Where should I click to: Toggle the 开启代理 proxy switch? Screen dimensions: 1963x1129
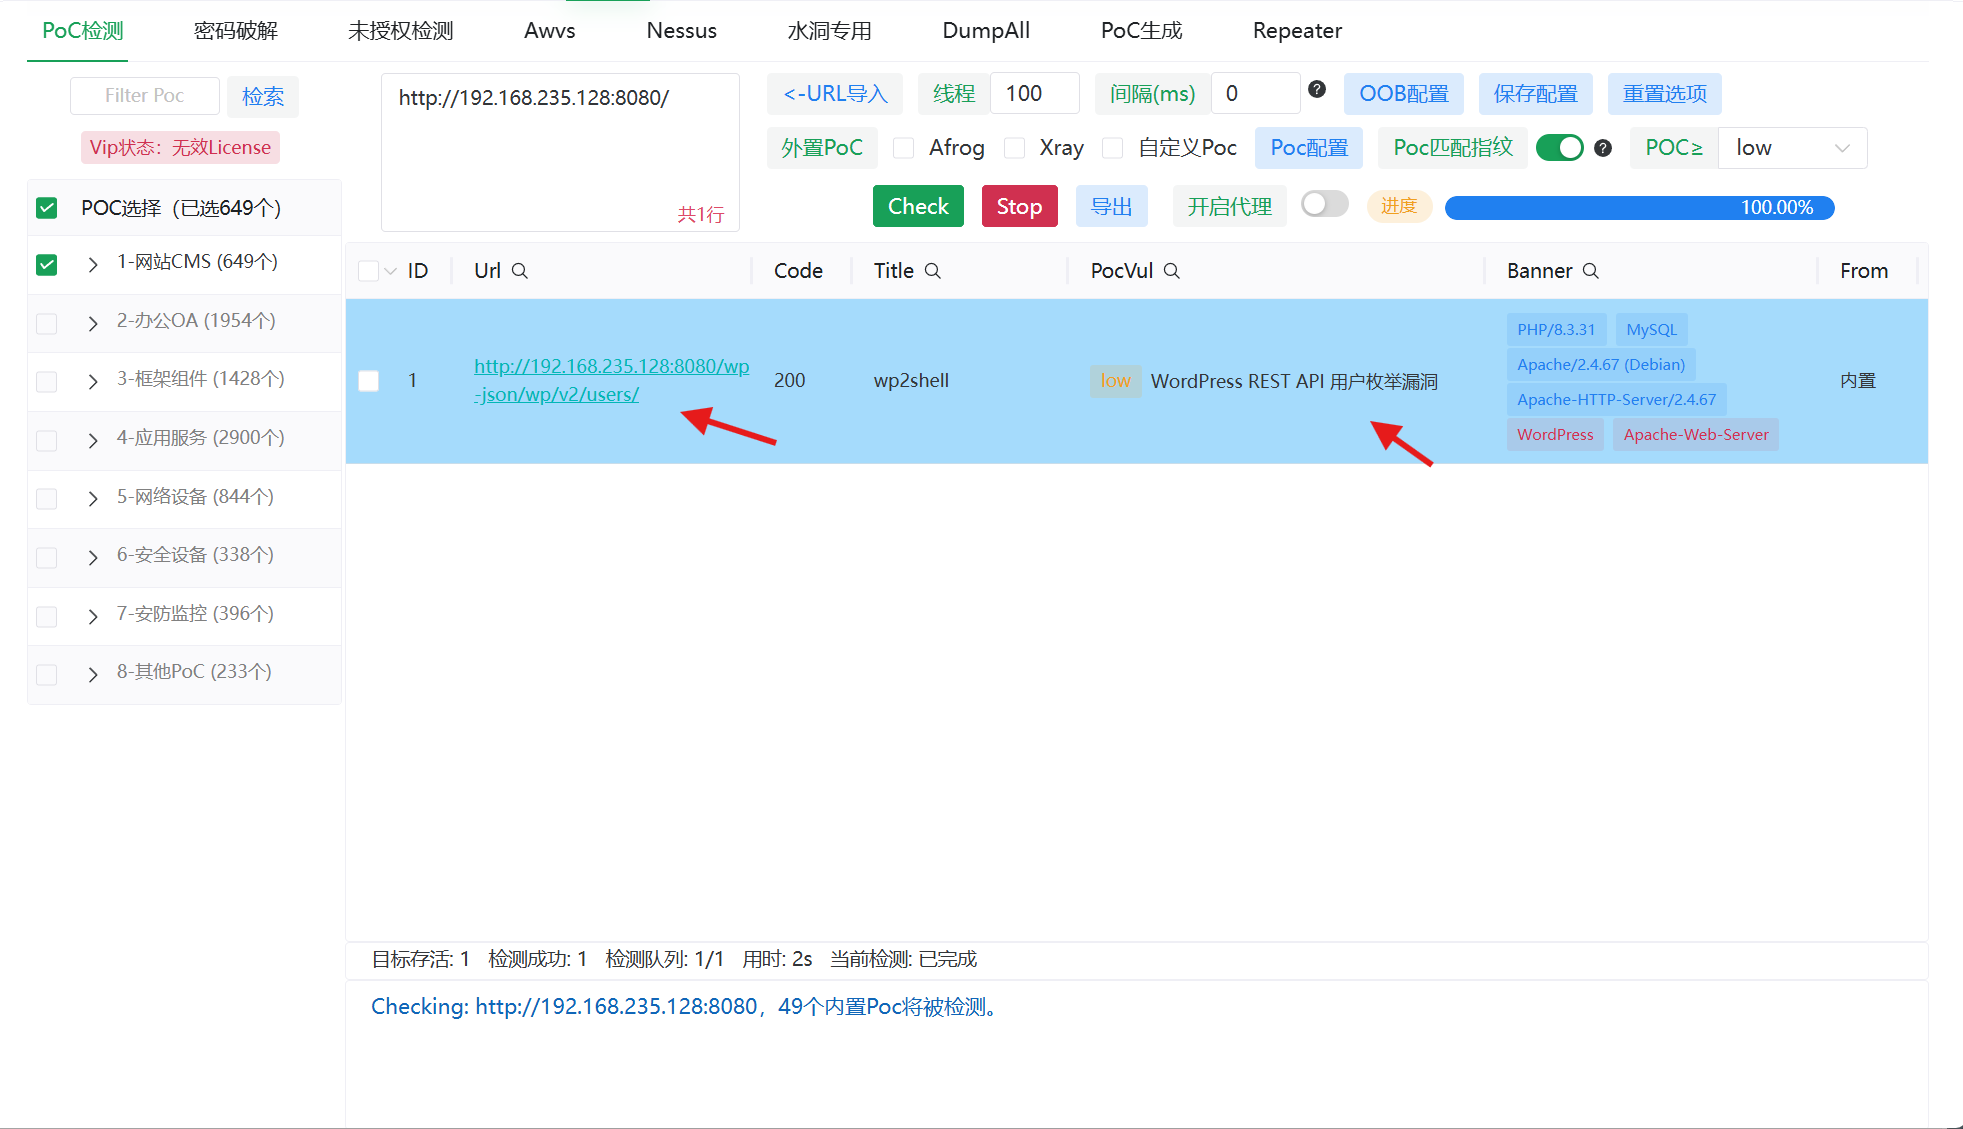click(x=1324, y=204)
